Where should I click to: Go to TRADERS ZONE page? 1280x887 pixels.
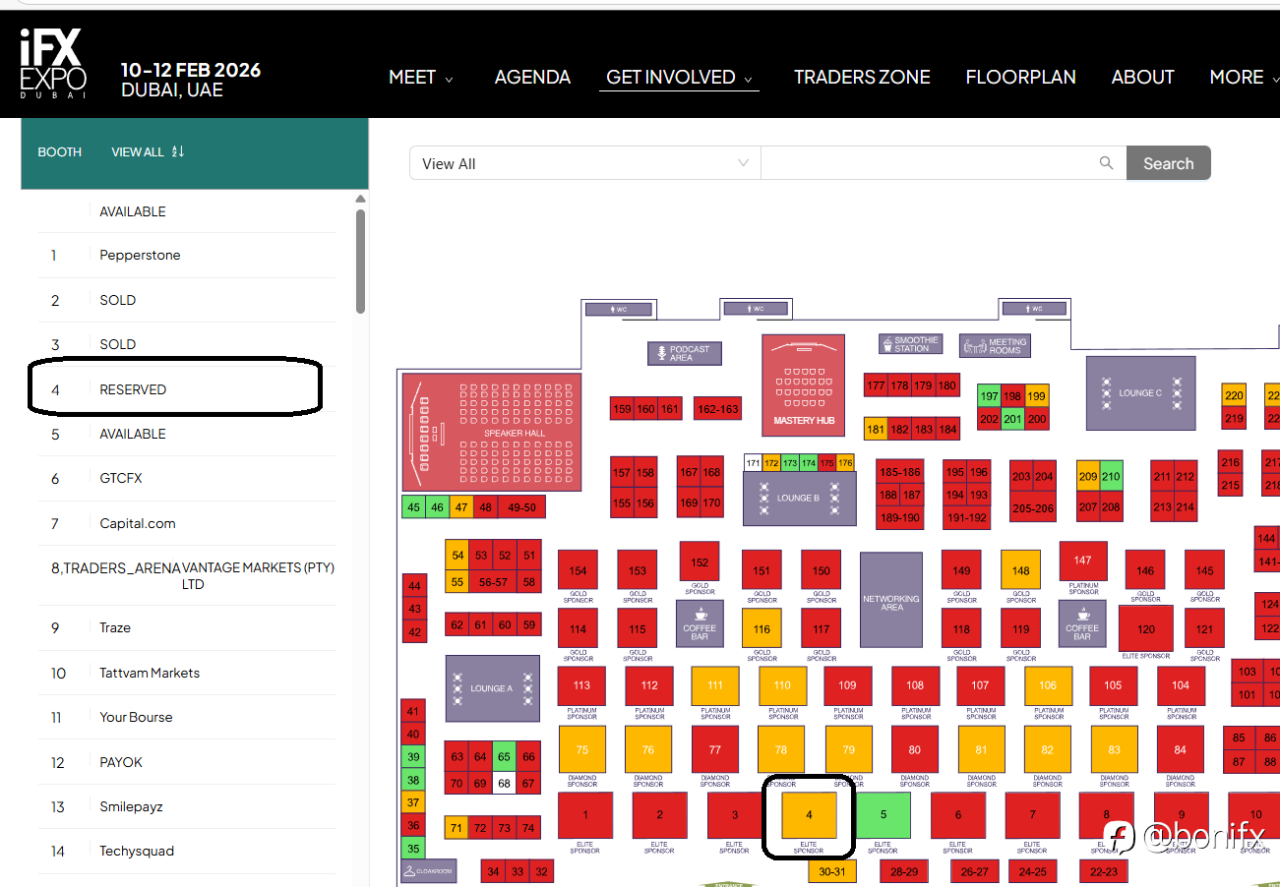[862, 77]
